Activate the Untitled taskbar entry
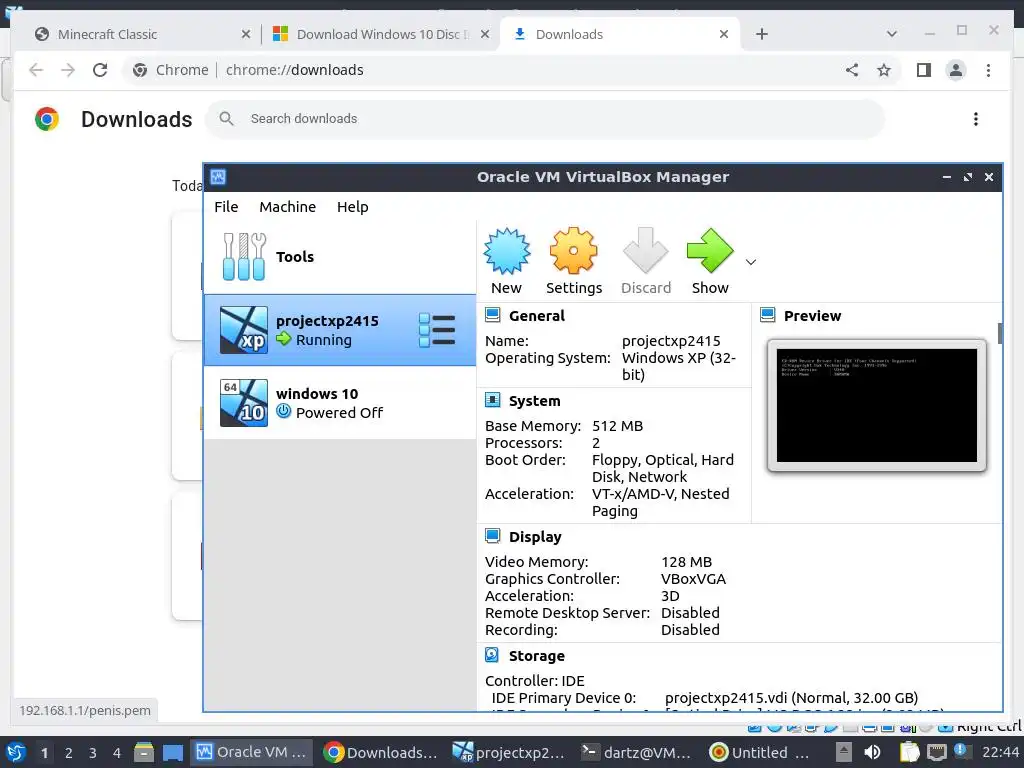The height and width of the screenshot is (768, 1024). click(761, 752)
